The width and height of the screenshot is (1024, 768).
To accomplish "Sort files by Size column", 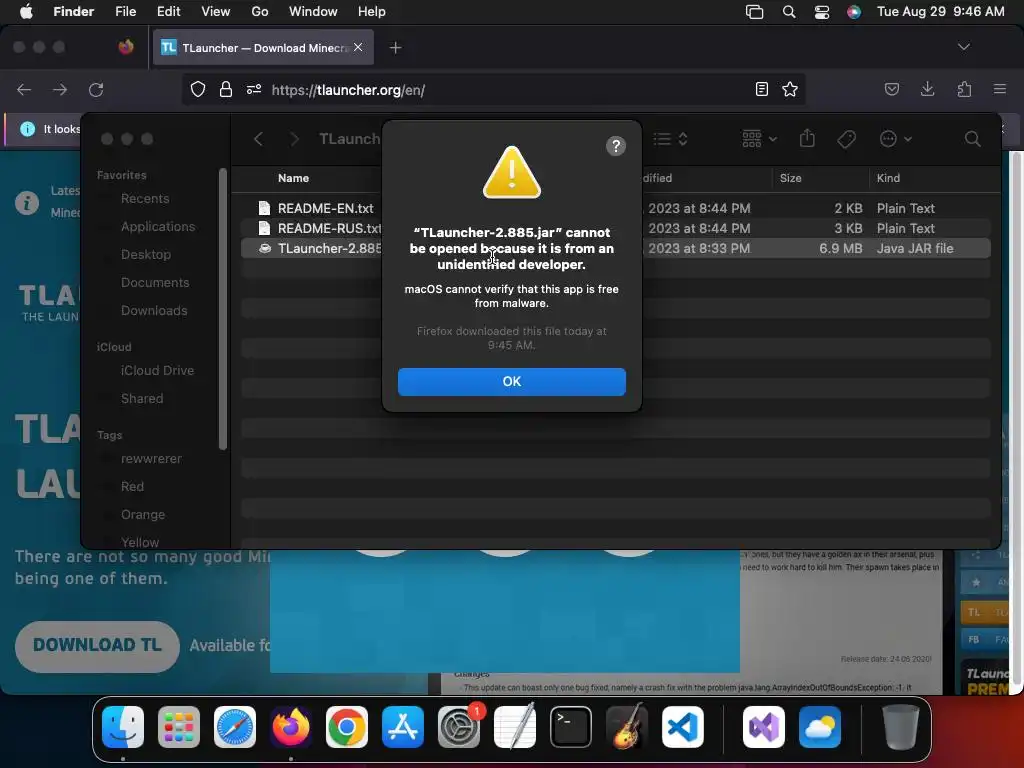I will pyautogui.click(x=790, y=178).
